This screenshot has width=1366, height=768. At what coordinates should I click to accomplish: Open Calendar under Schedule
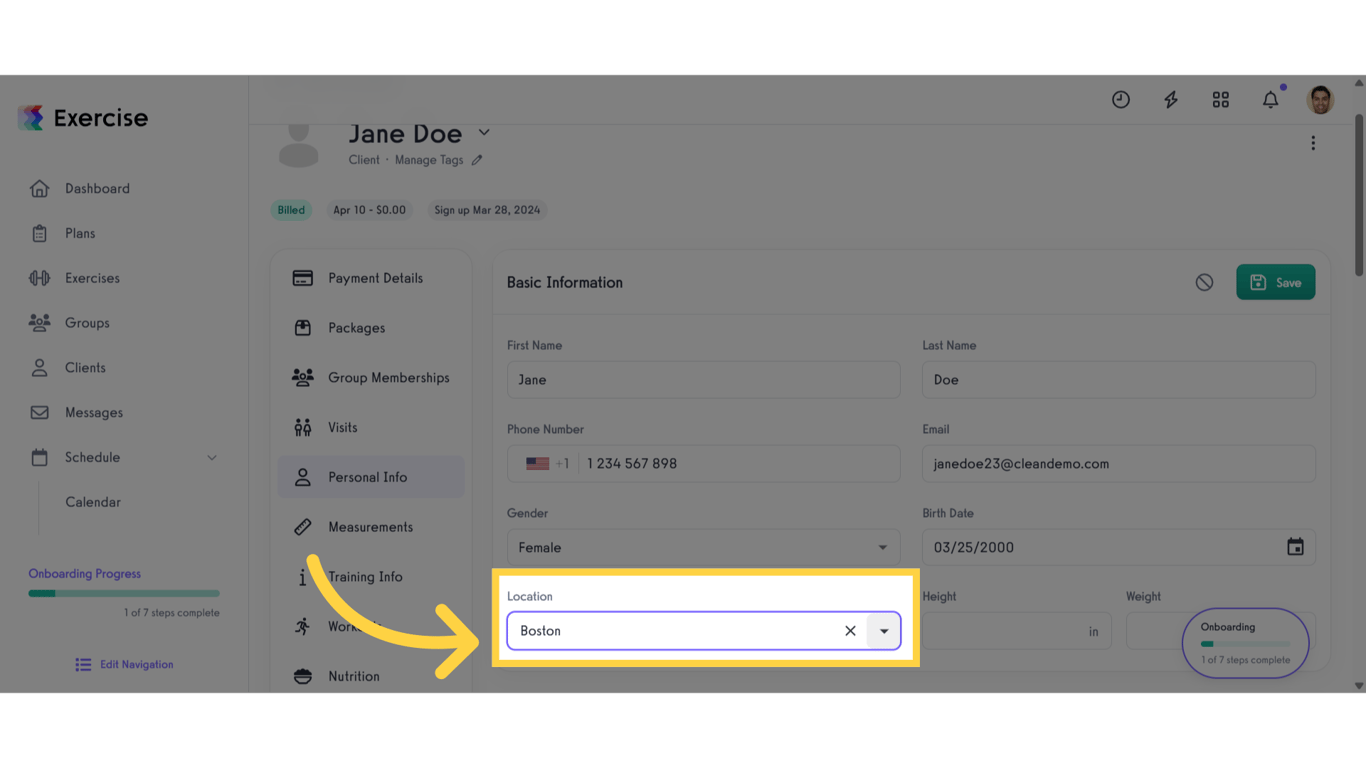93,502
